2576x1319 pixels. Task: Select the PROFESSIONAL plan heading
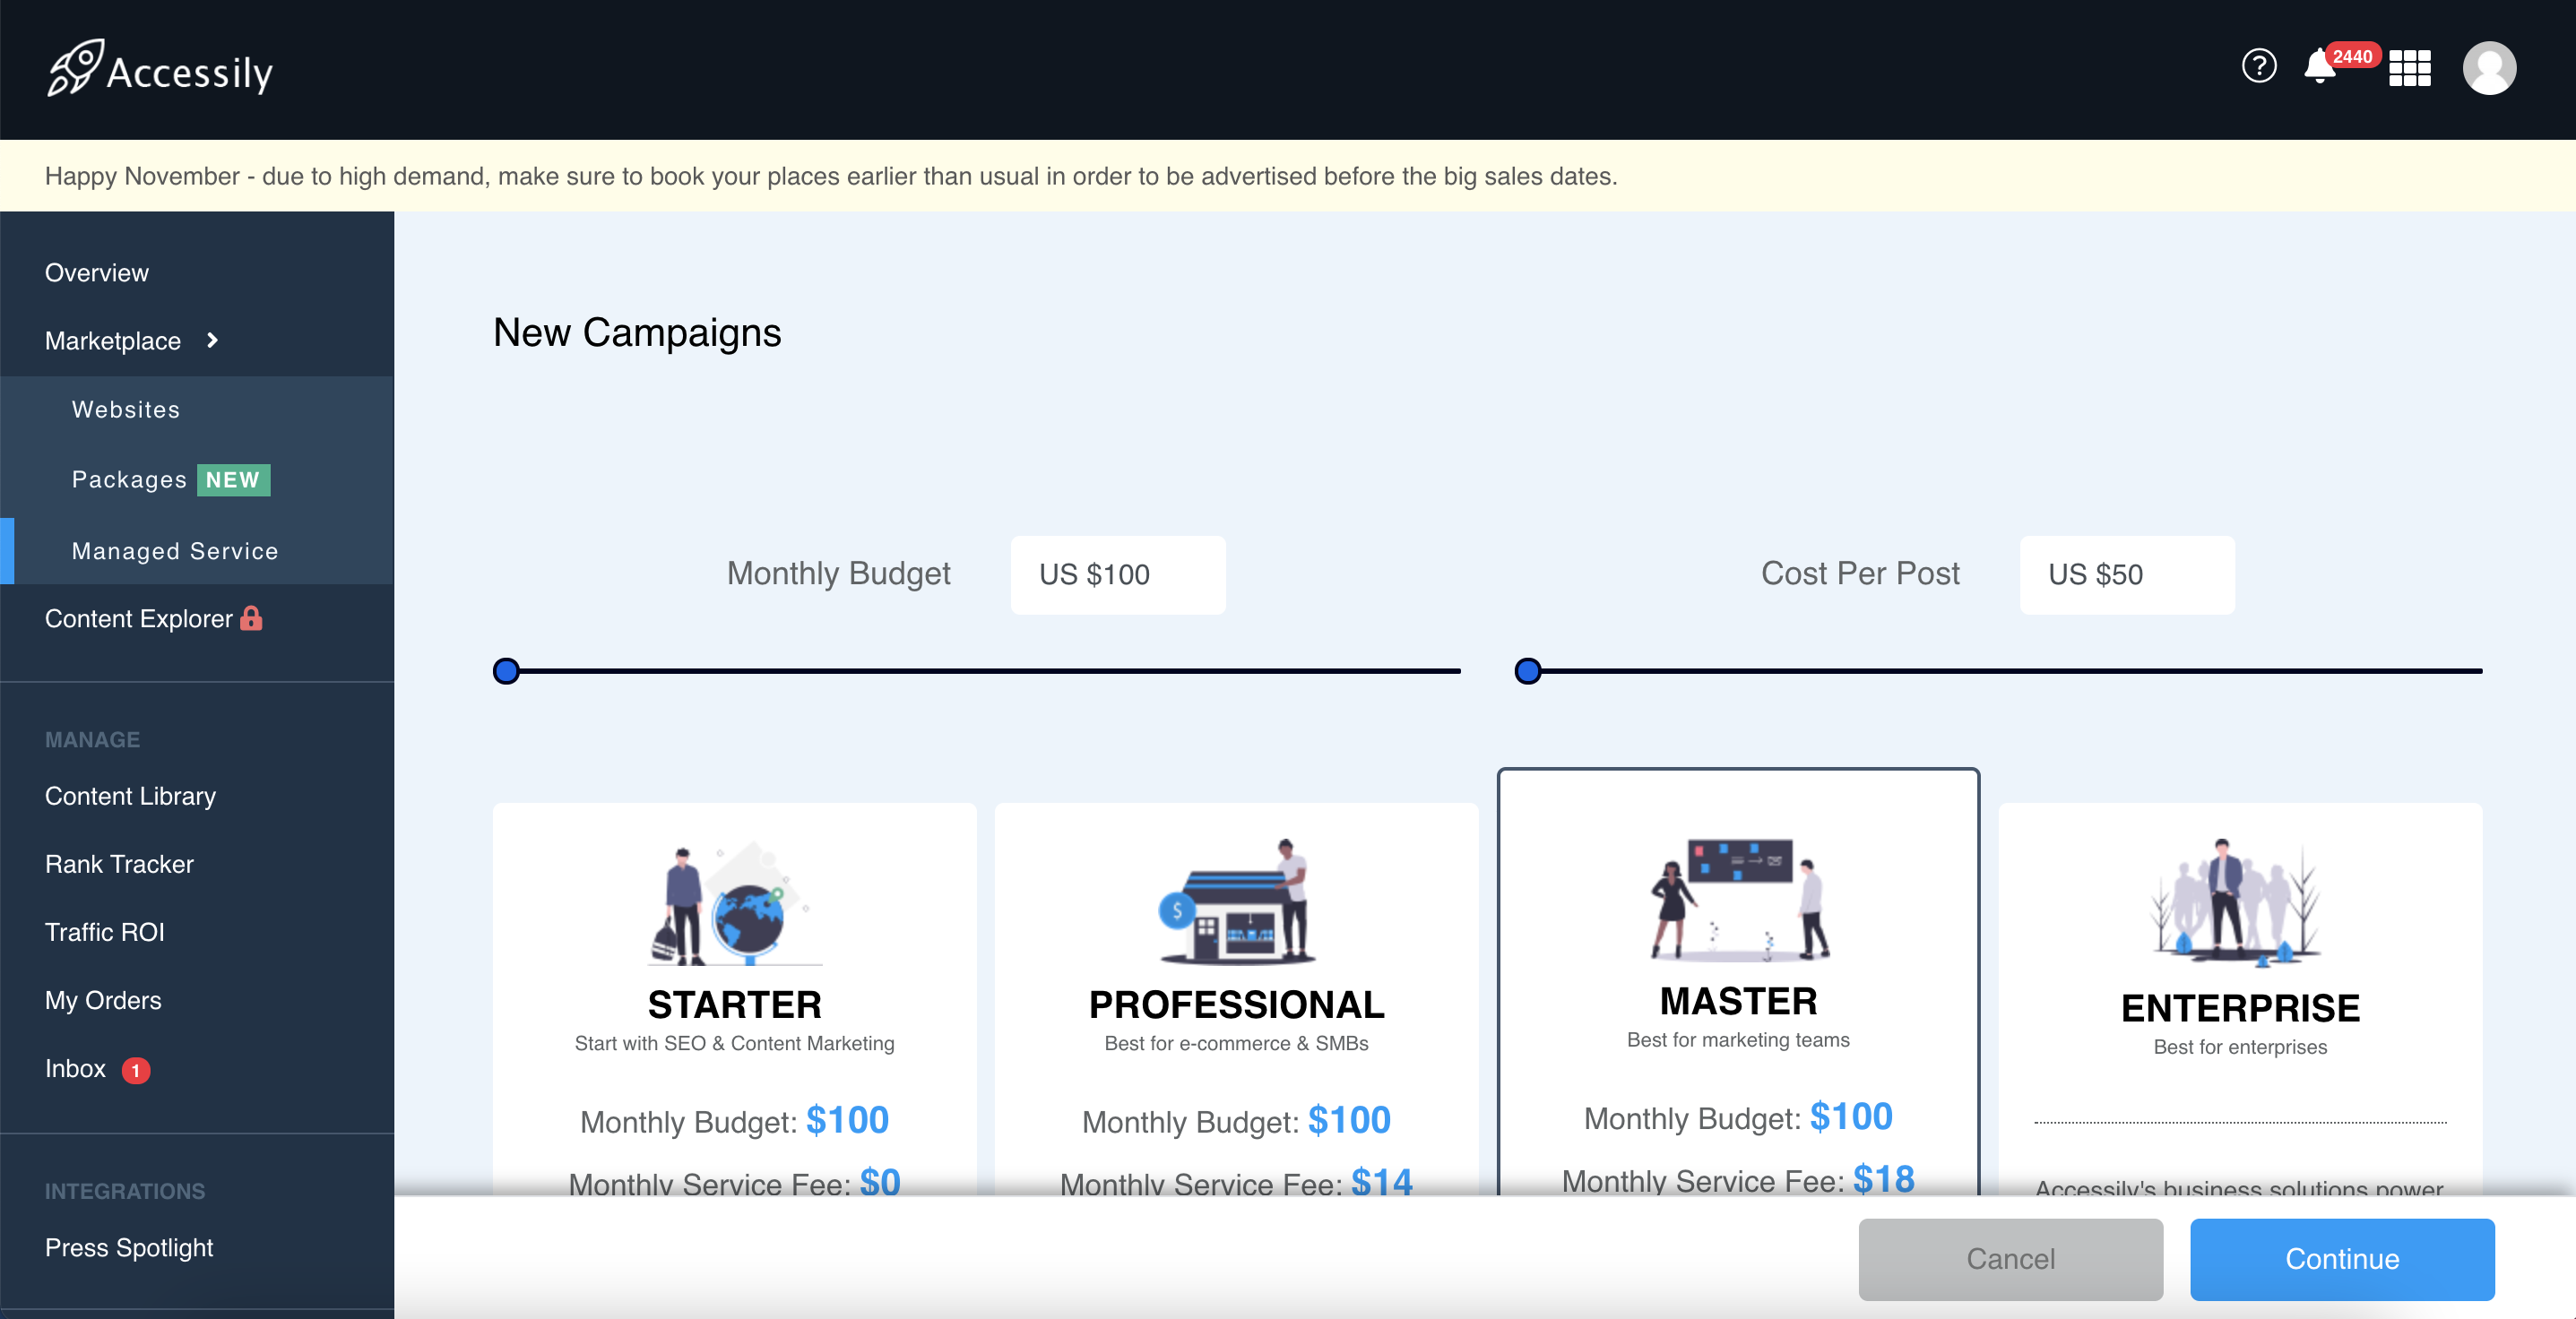pos(1236,1005)
